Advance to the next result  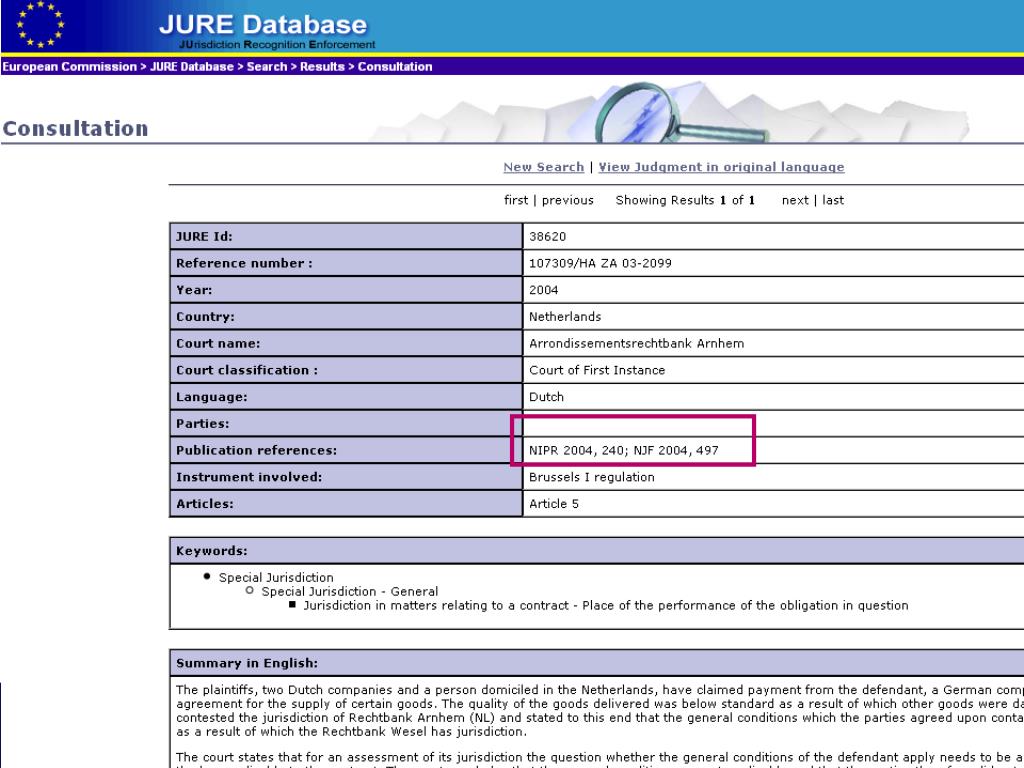click(x=795, y=200)
